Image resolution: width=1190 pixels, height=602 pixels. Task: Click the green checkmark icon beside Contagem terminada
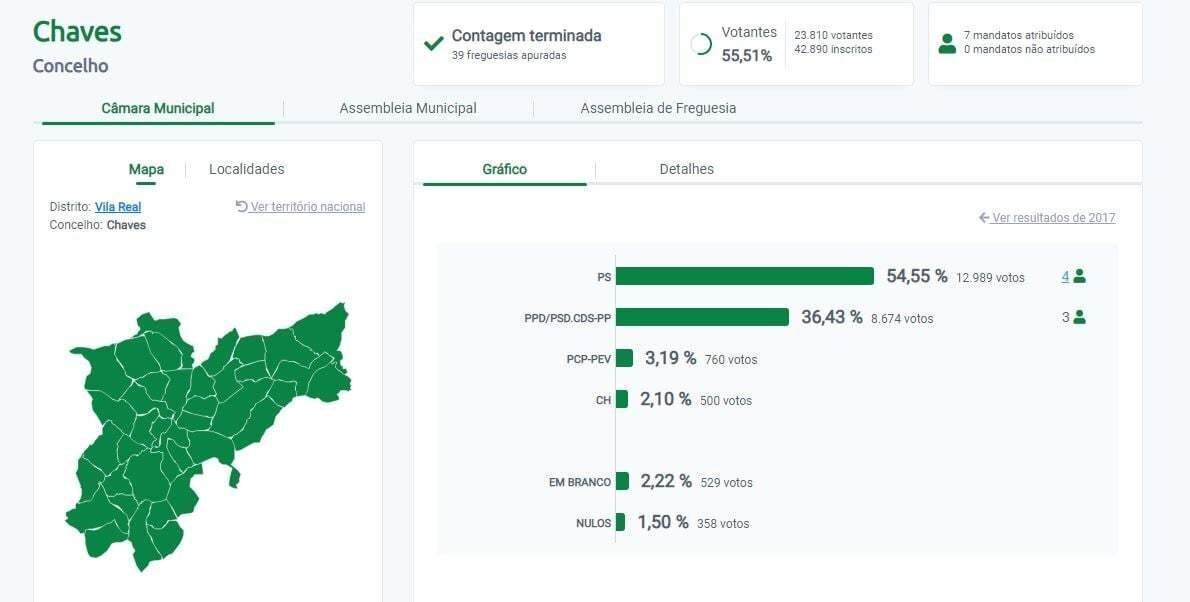pyautogui.click(x=433, y=44)
